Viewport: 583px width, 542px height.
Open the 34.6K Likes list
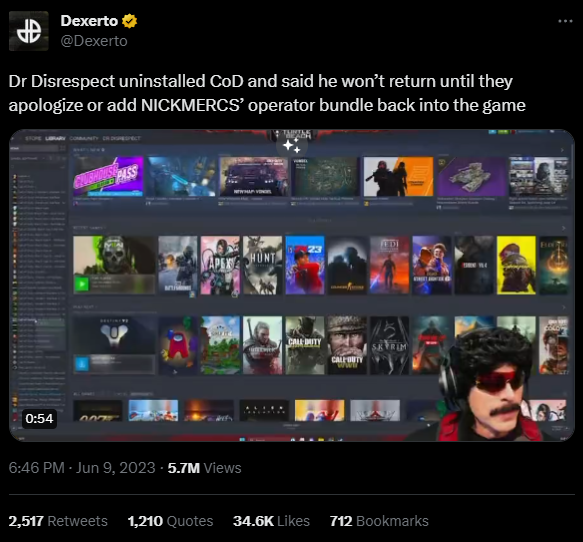[x=271, y=521]
